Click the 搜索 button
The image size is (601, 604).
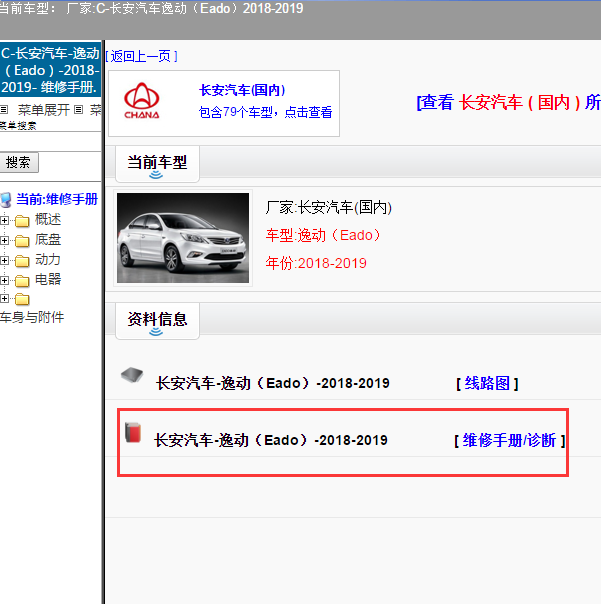[18, 163]
